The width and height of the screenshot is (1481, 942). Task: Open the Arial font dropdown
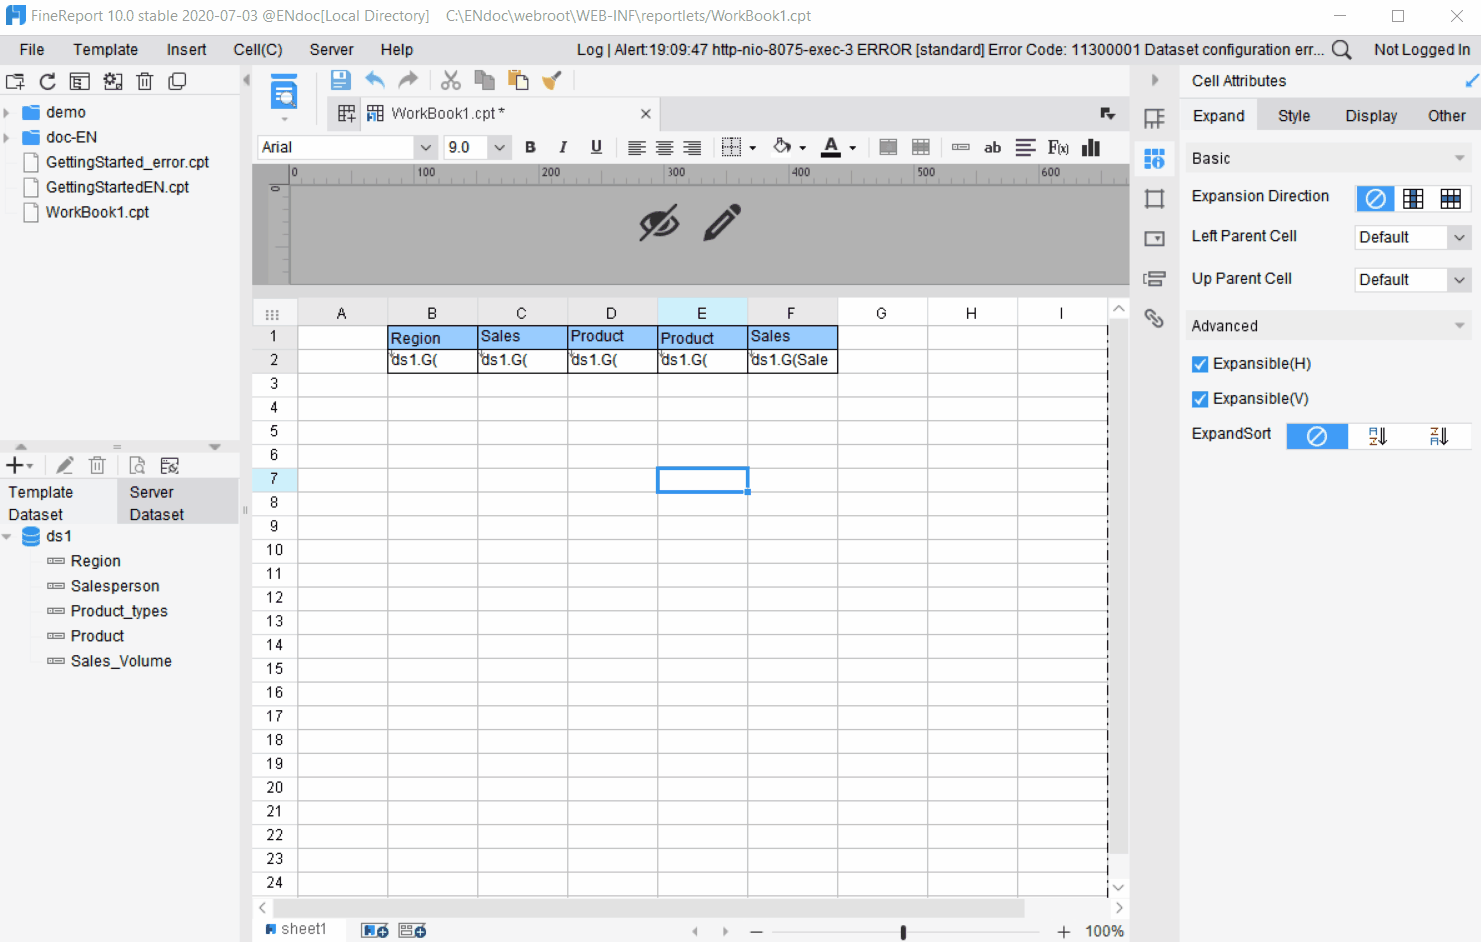click(425, 147)
